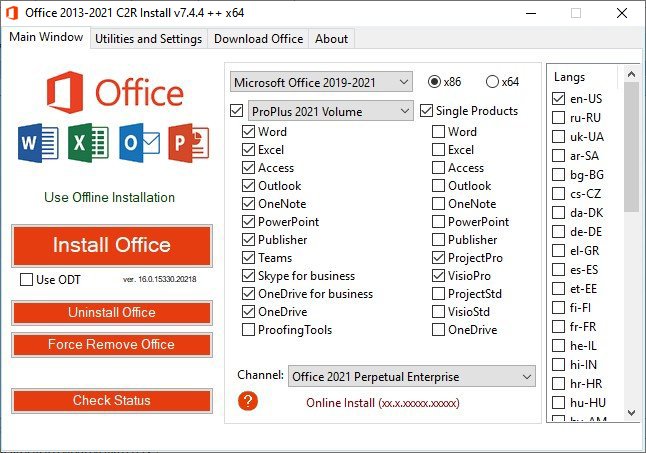Viewport: 646px width, 453px height.
Task: Open the Download Office tab
Action: pyautogui.click(x=258, y=39)
